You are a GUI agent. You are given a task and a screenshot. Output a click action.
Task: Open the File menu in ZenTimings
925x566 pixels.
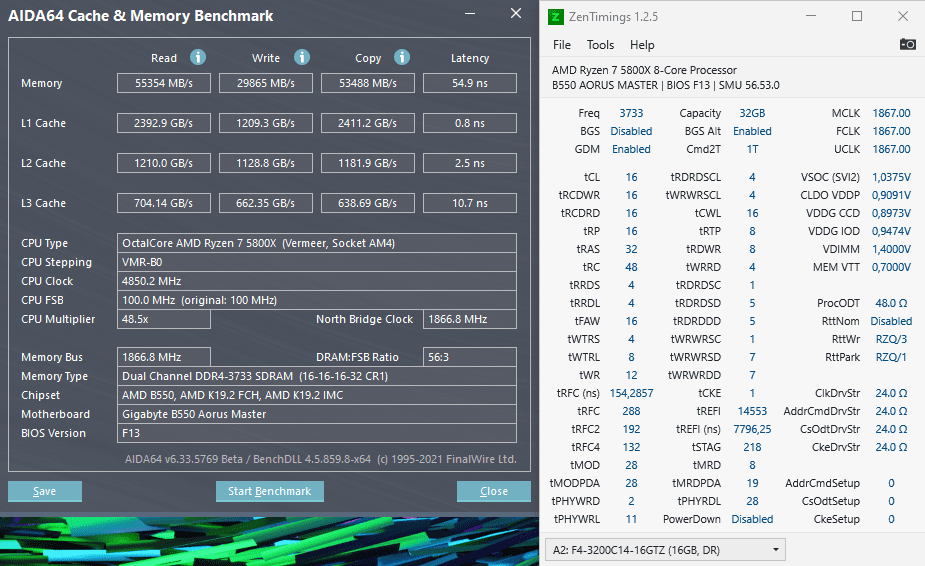[562, 45]
